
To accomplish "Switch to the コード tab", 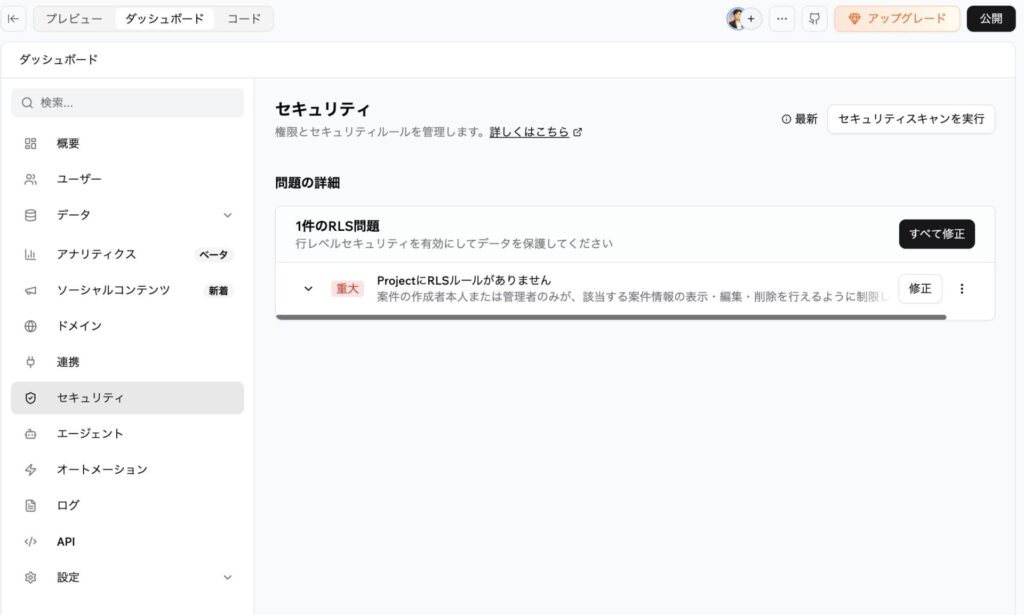I will (244, 19).
